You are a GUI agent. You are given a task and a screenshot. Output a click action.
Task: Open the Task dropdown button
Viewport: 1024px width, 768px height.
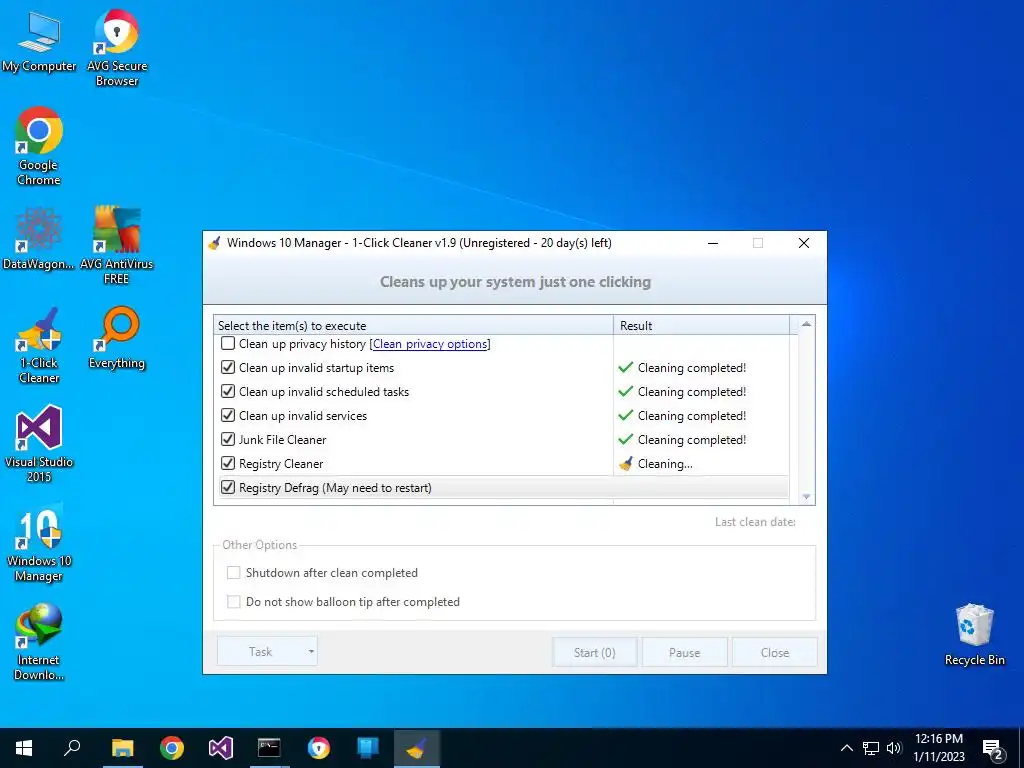(267, 652)
